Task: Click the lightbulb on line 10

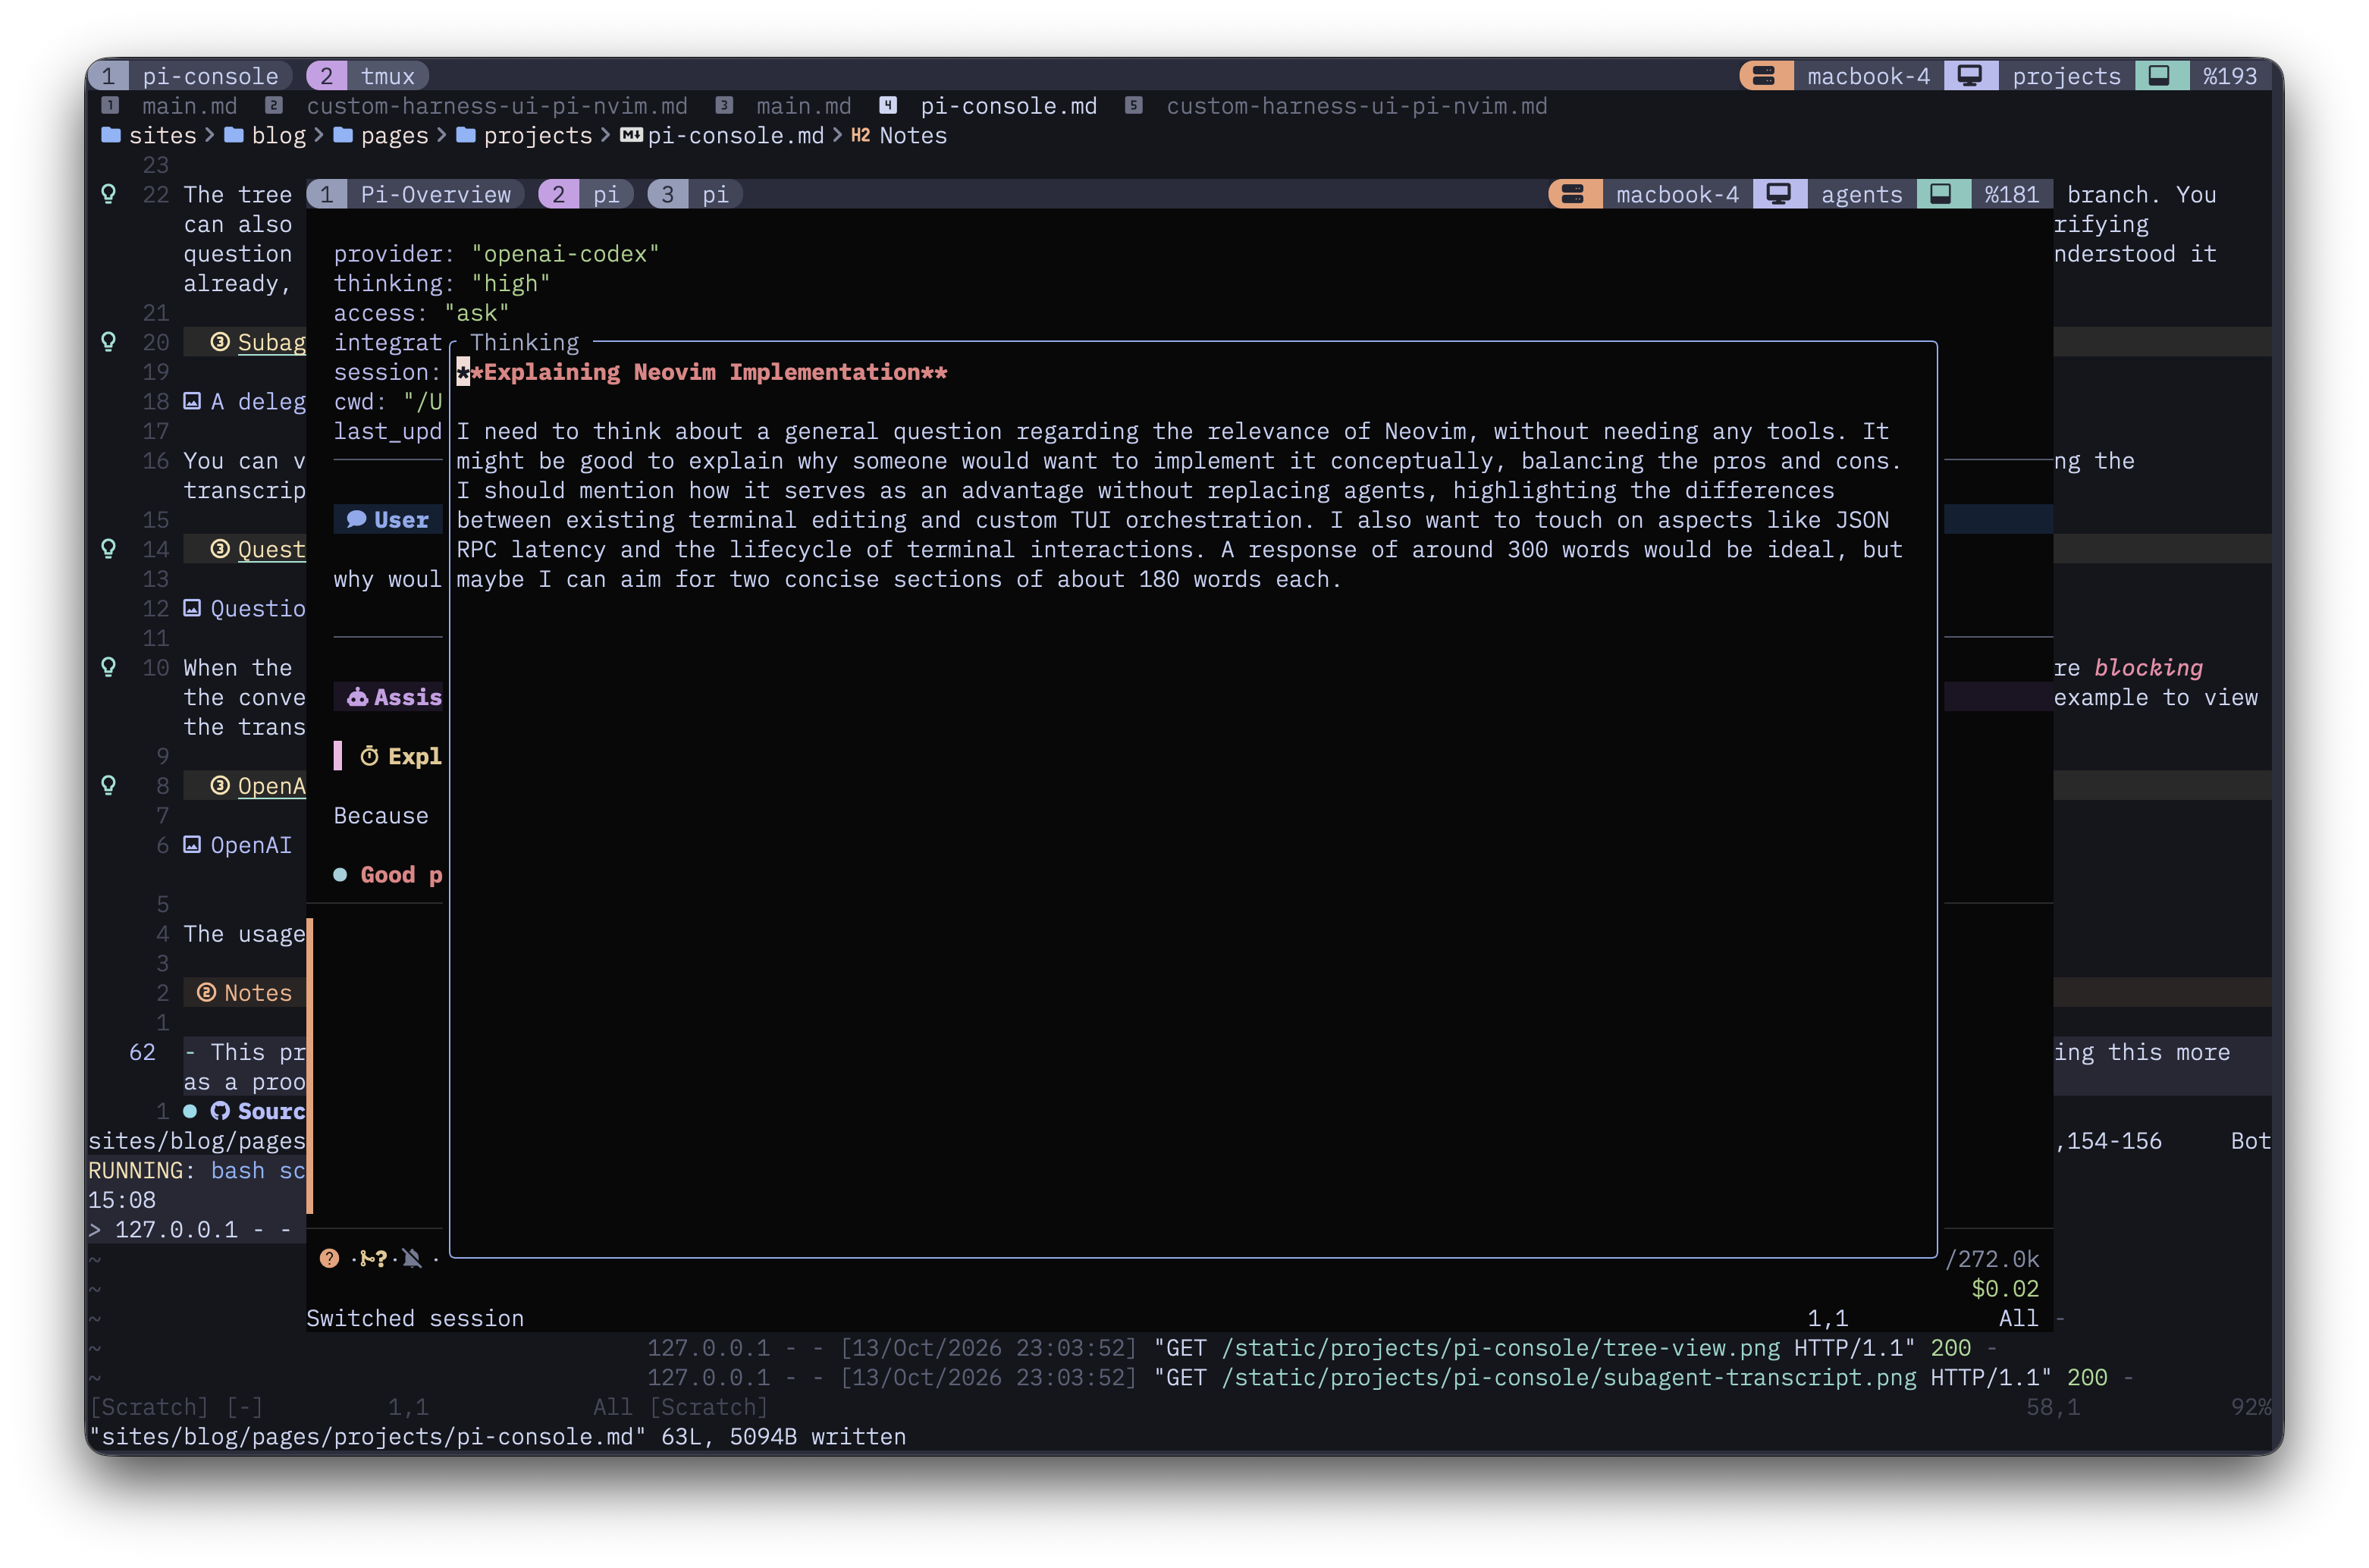Action: pyautogui.click(x=109, y=666)
